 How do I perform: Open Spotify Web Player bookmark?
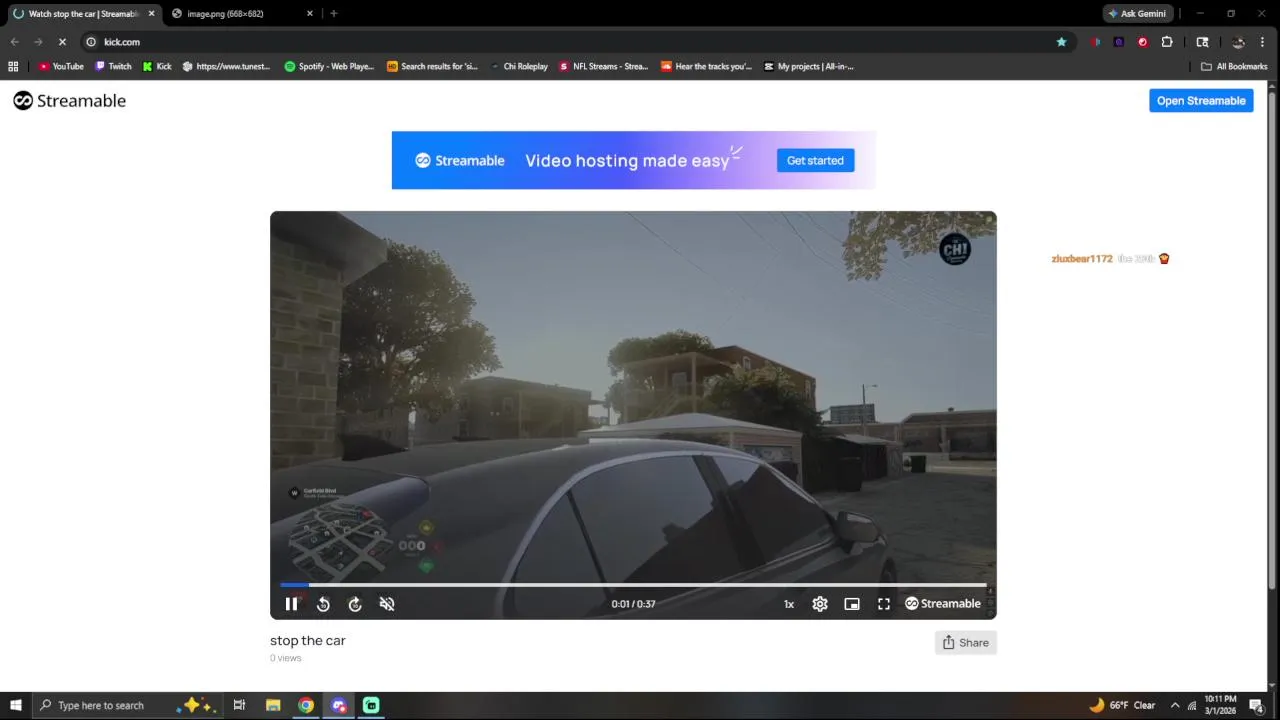tap(329, 67)
